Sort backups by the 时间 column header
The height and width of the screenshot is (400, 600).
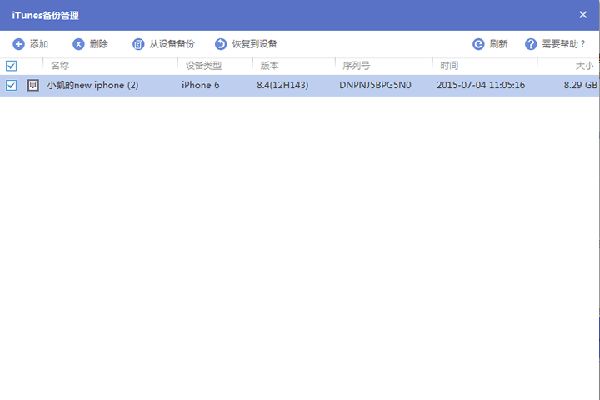pos(449,66)
